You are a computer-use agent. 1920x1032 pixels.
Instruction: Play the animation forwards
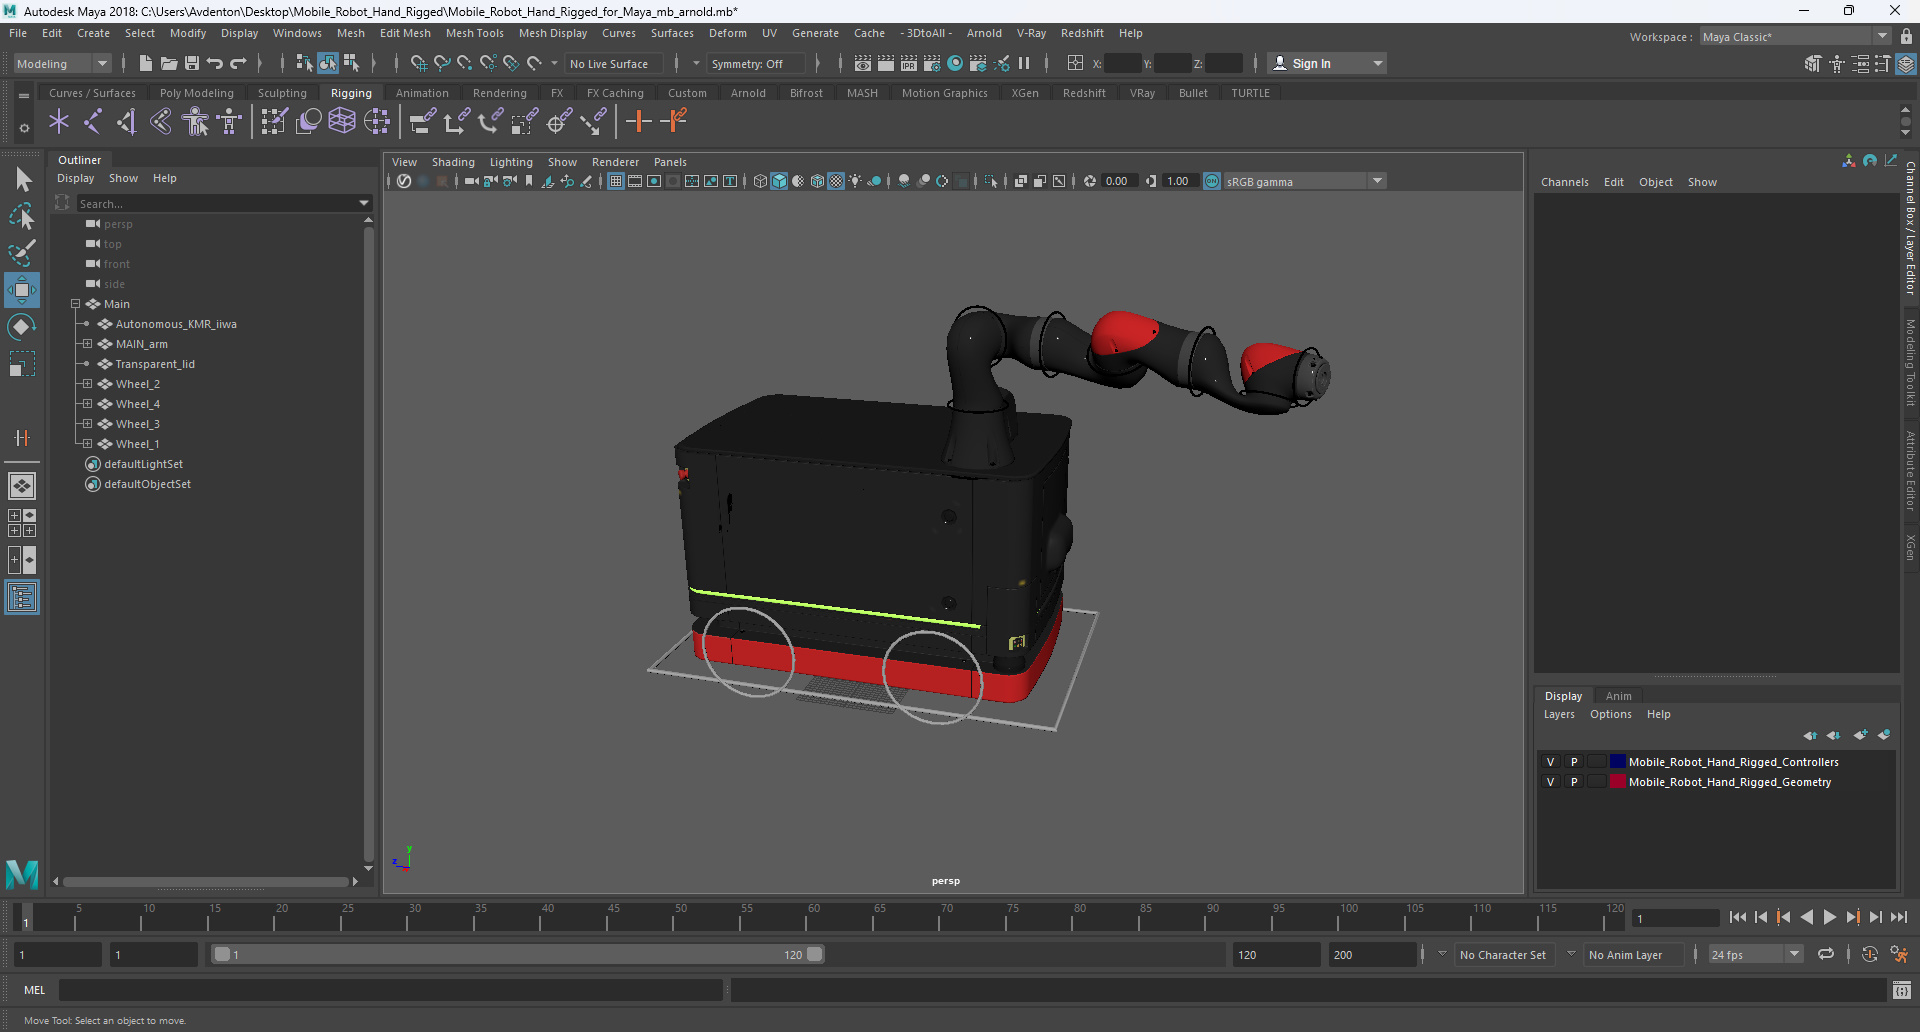[1830, 917]
